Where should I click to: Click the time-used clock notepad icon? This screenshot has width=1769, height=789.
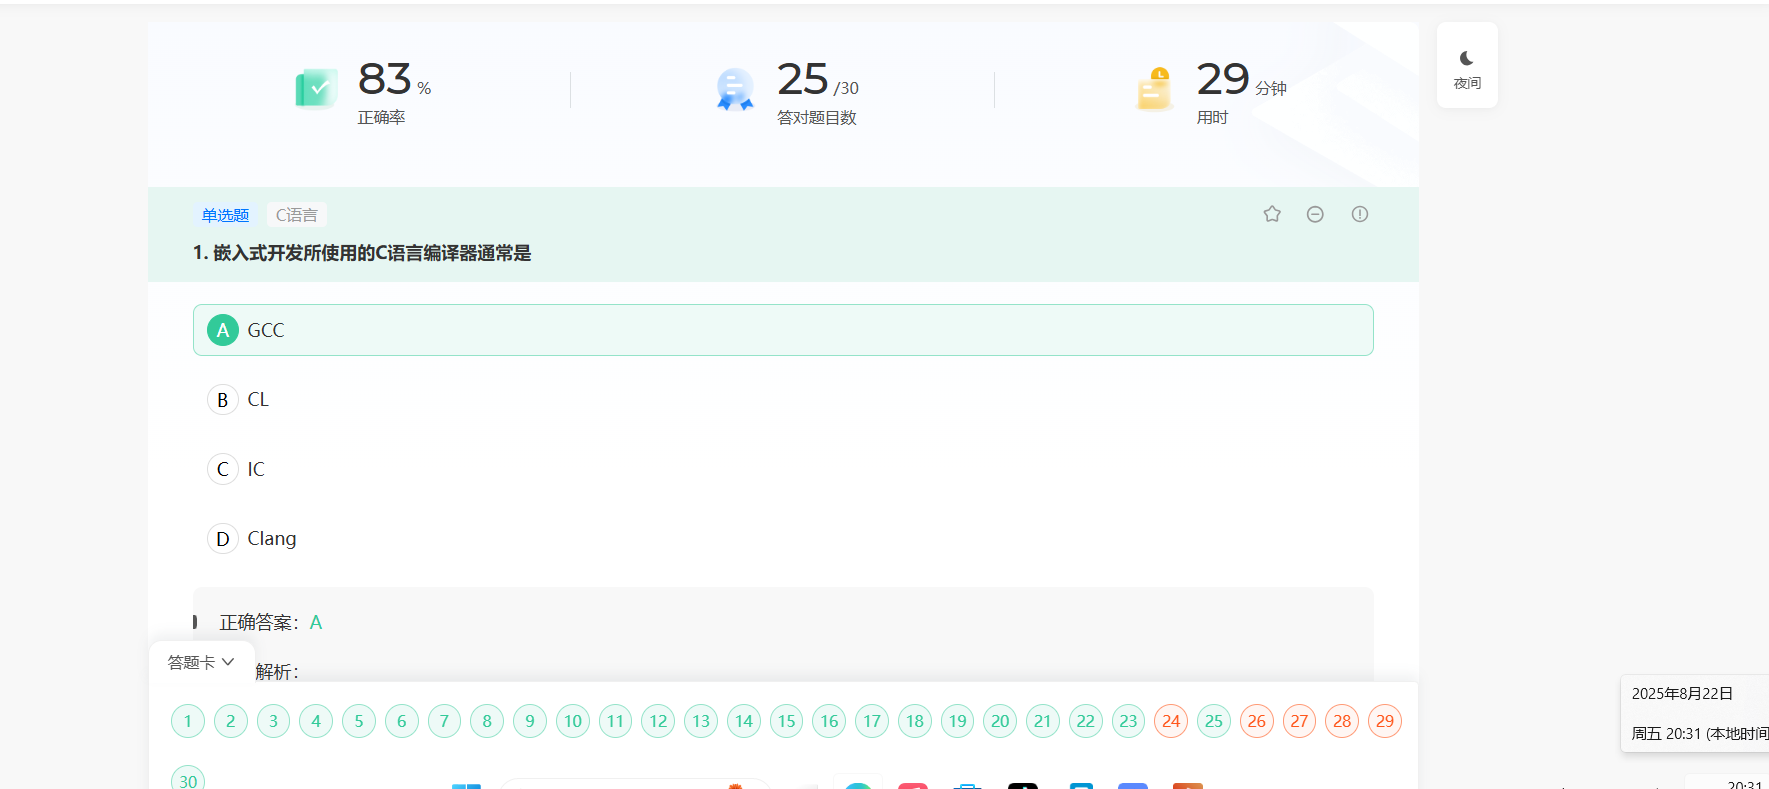(x=1154, y=89)
